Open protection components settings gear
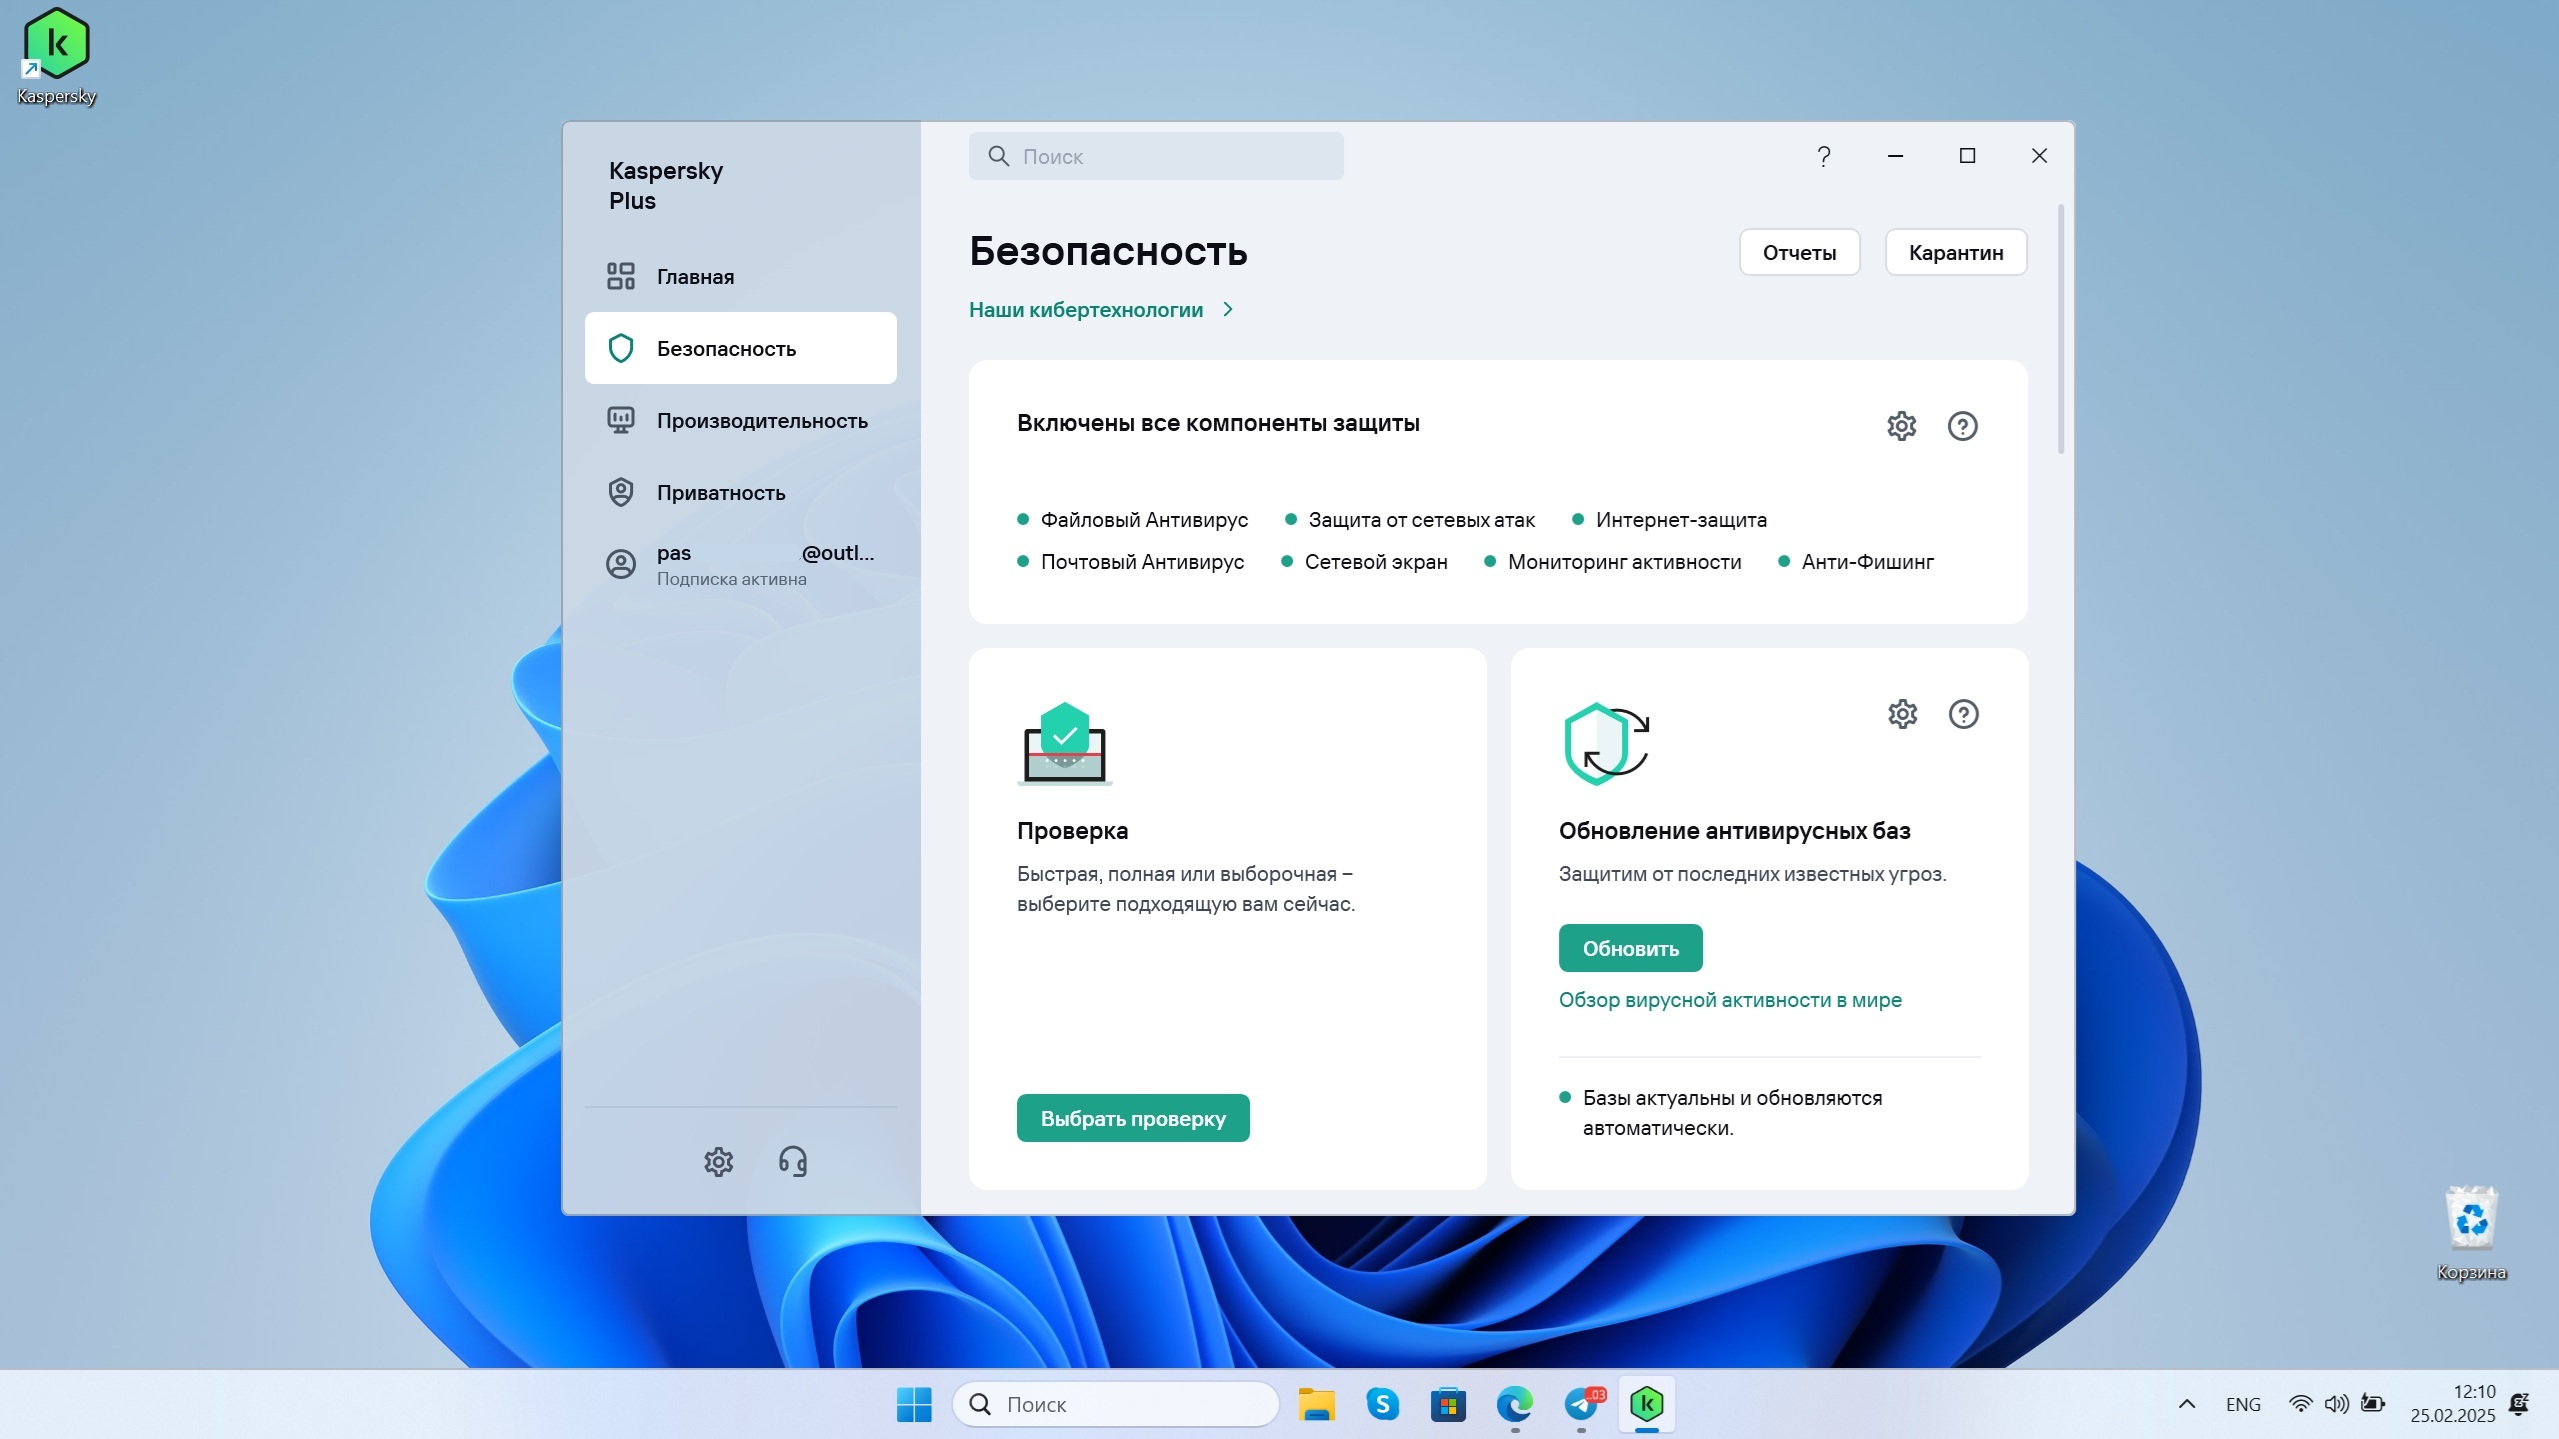The width and height of the screenshot is (2559, 1439). (x=1901, y=426)
